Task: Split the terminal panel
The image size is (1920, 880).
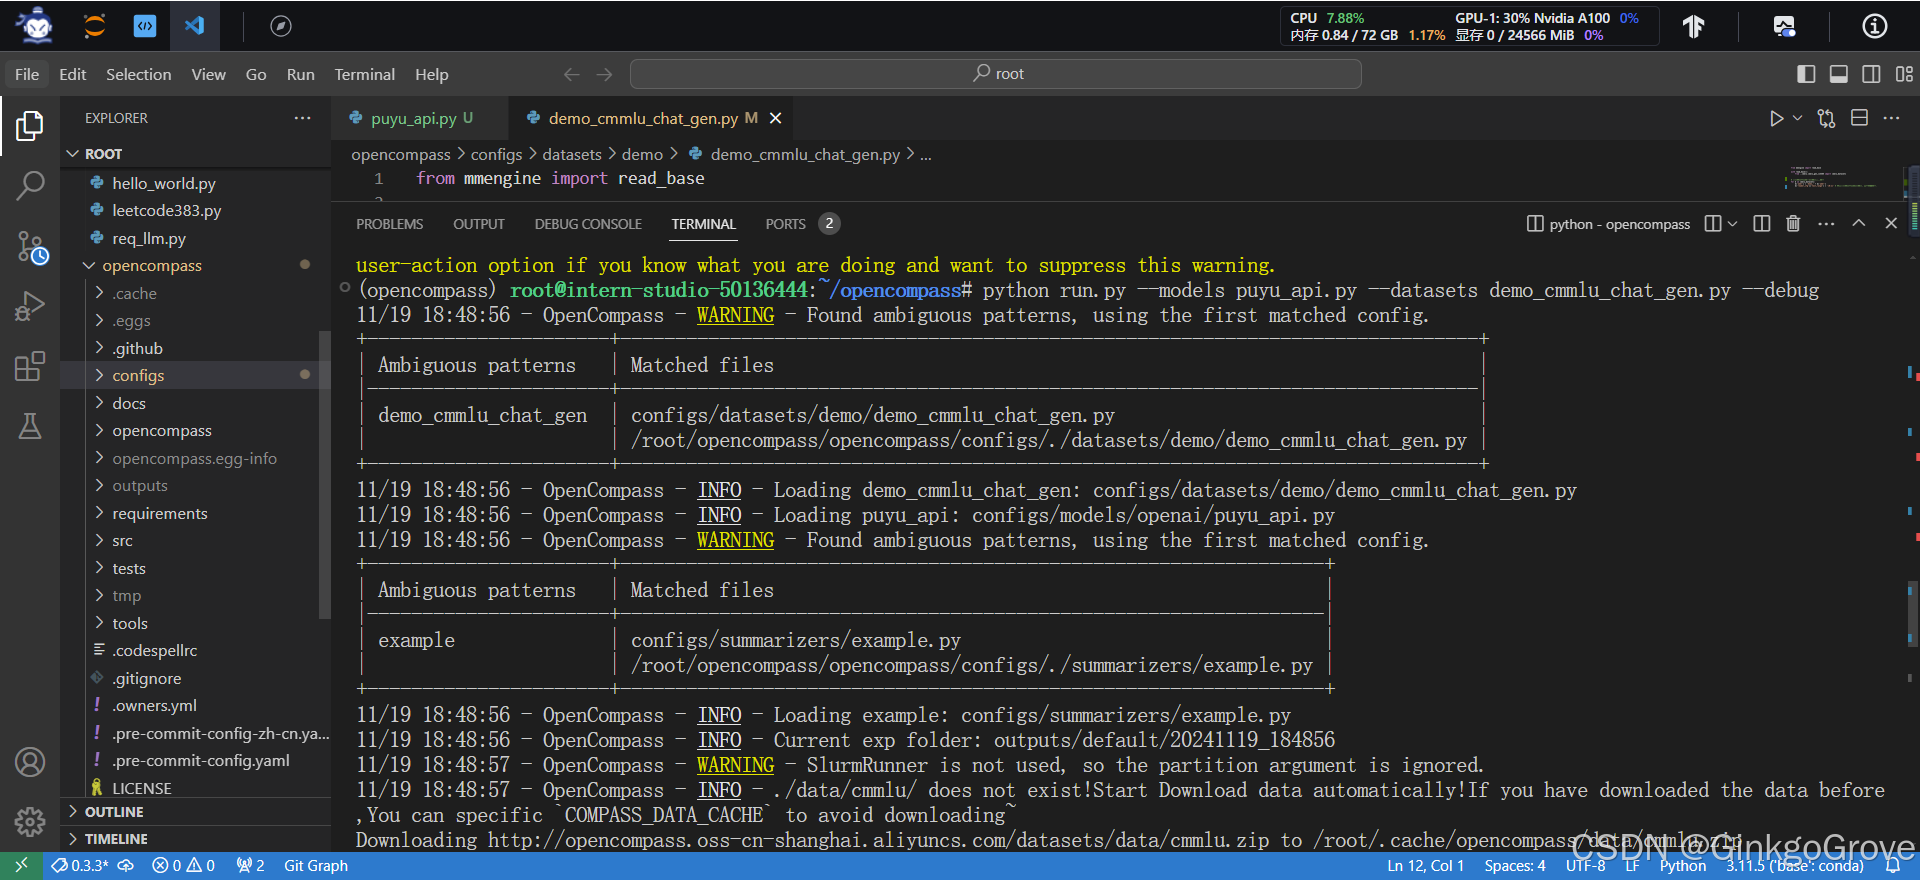Action: [x=1762, y=224]
